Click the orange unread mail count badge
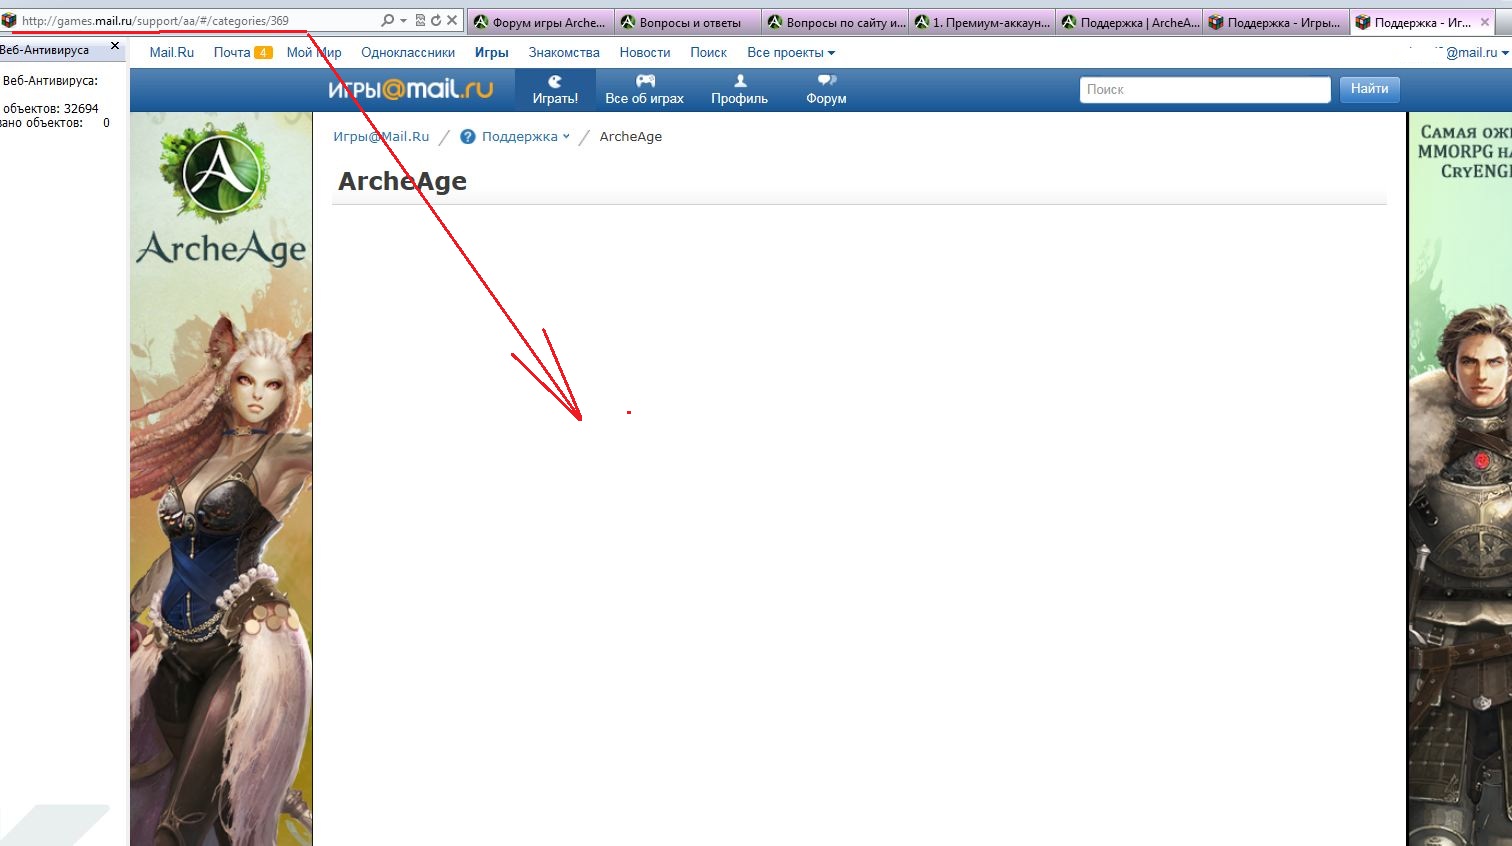Screen dimensions: 1512x846 [x=263, y=53]
